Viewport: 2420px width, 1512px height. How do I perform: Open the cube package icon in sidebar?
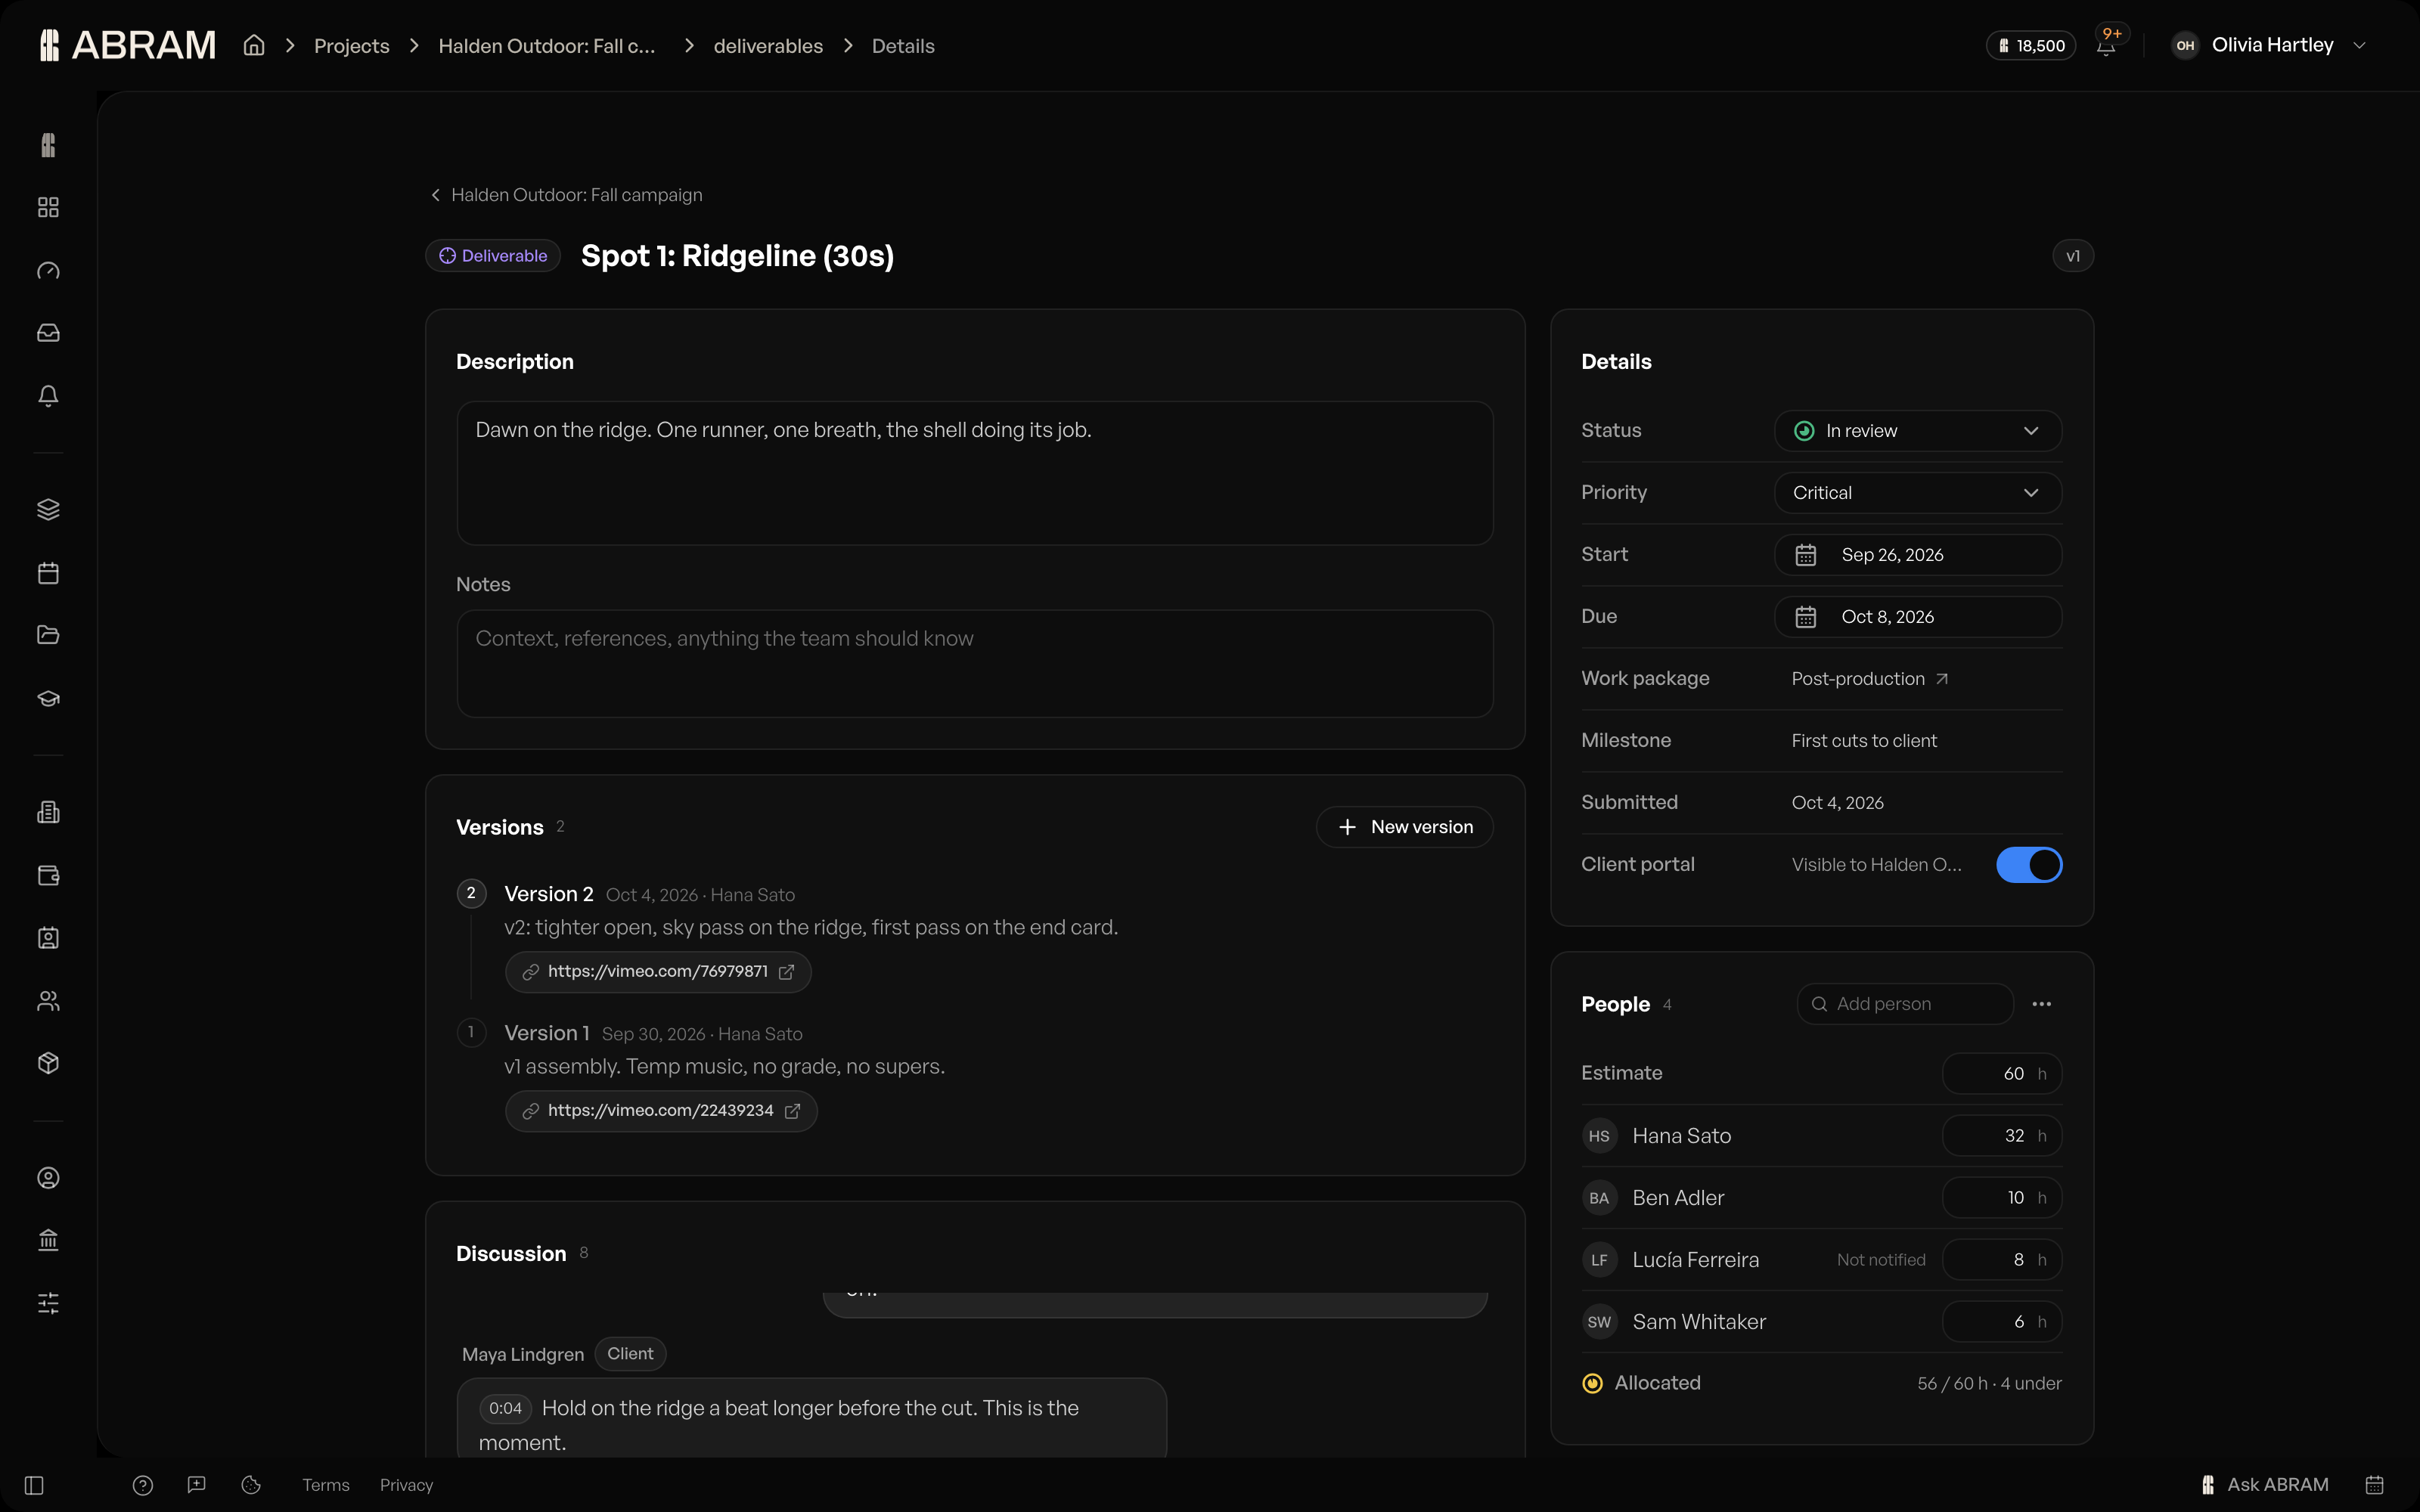[48, 1063]
